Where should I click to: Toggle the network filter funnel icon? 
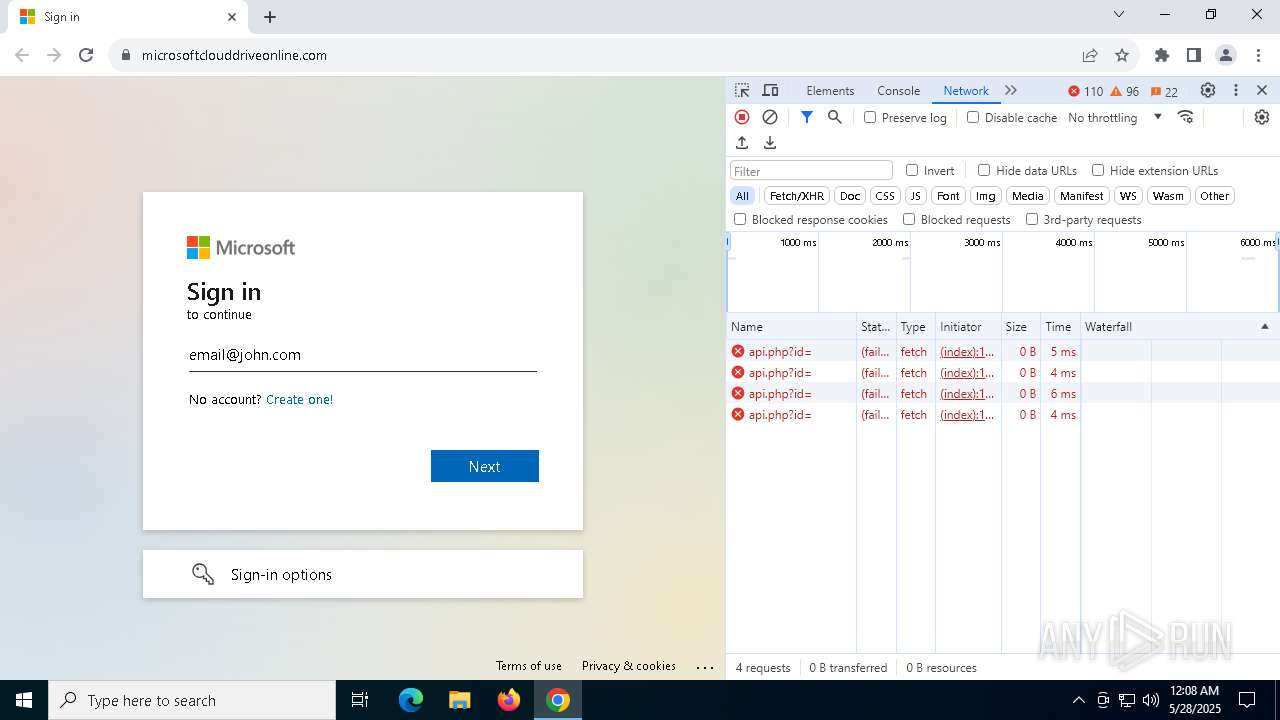point(807,117)
